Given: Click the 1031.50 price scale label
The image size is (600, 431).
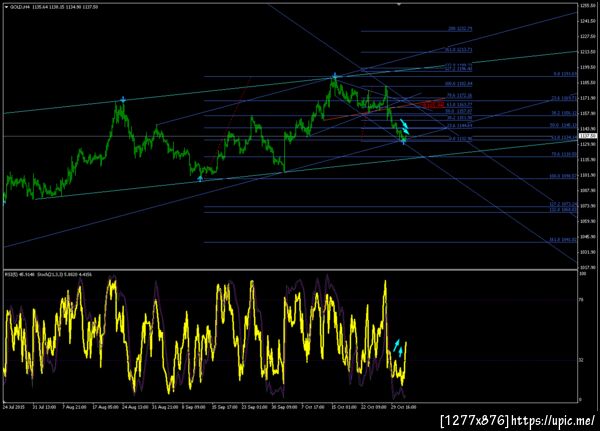Looking at the screenshot, I should [x=588, y=252].
